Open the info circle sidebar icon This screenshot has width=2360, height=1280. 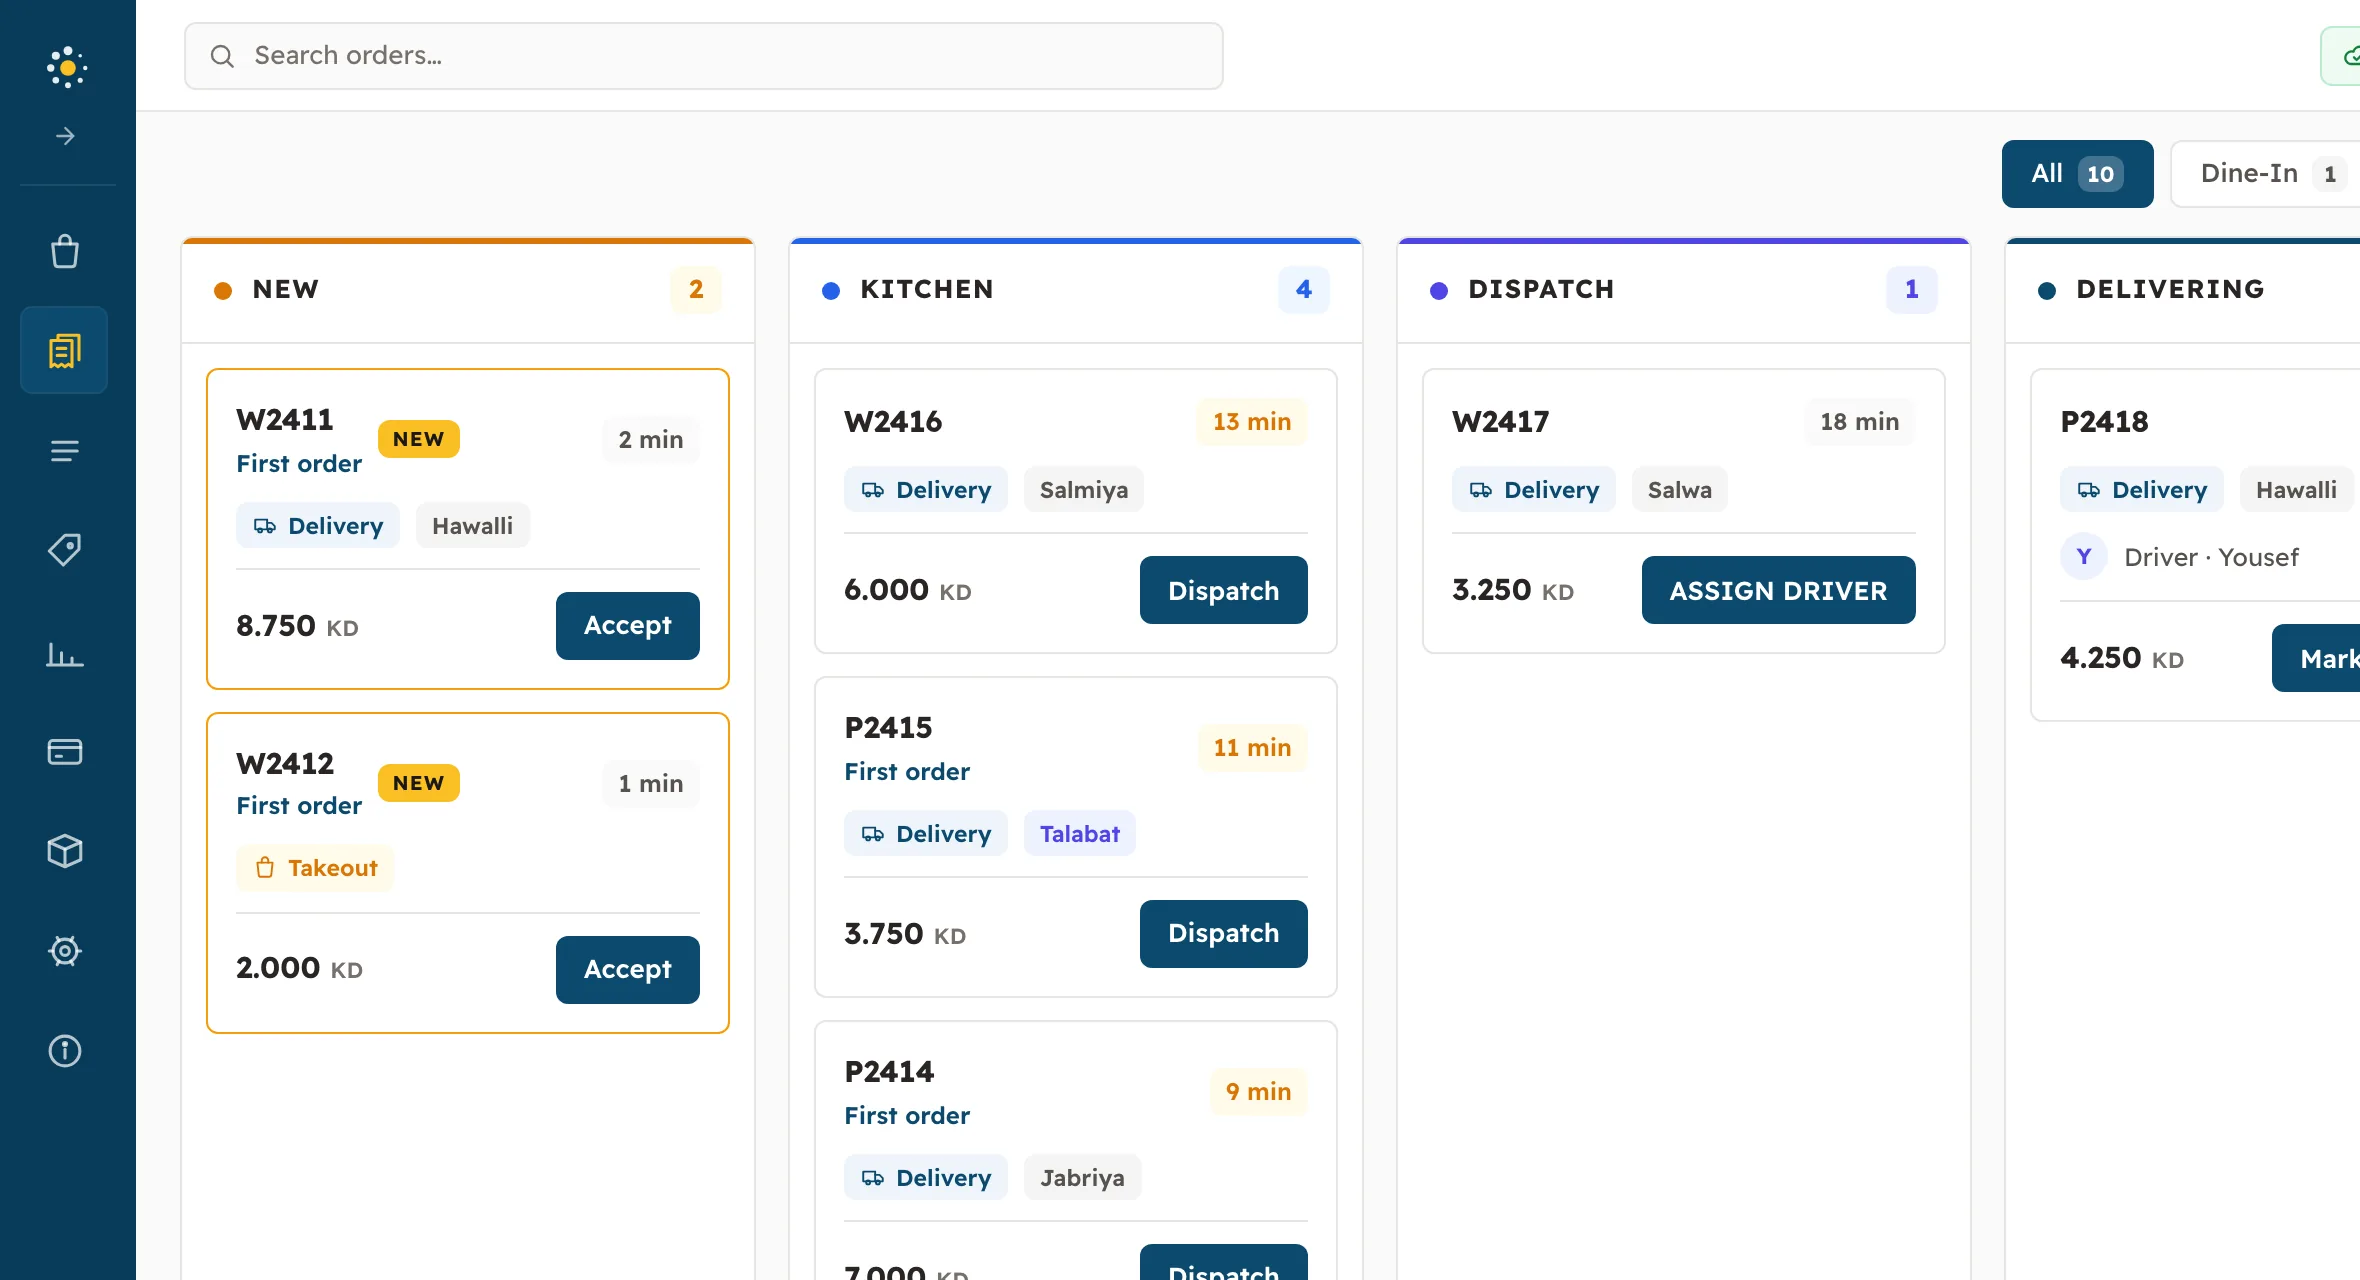(x=65, y=1051)
